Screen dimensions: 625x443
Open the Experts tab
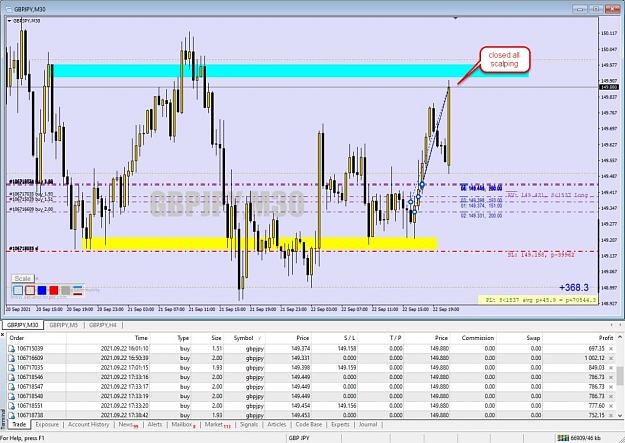(x=340, y=425)
